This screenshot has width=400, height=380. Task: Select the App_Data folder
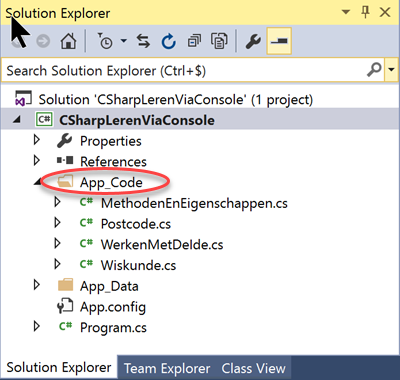click(109, 286)
